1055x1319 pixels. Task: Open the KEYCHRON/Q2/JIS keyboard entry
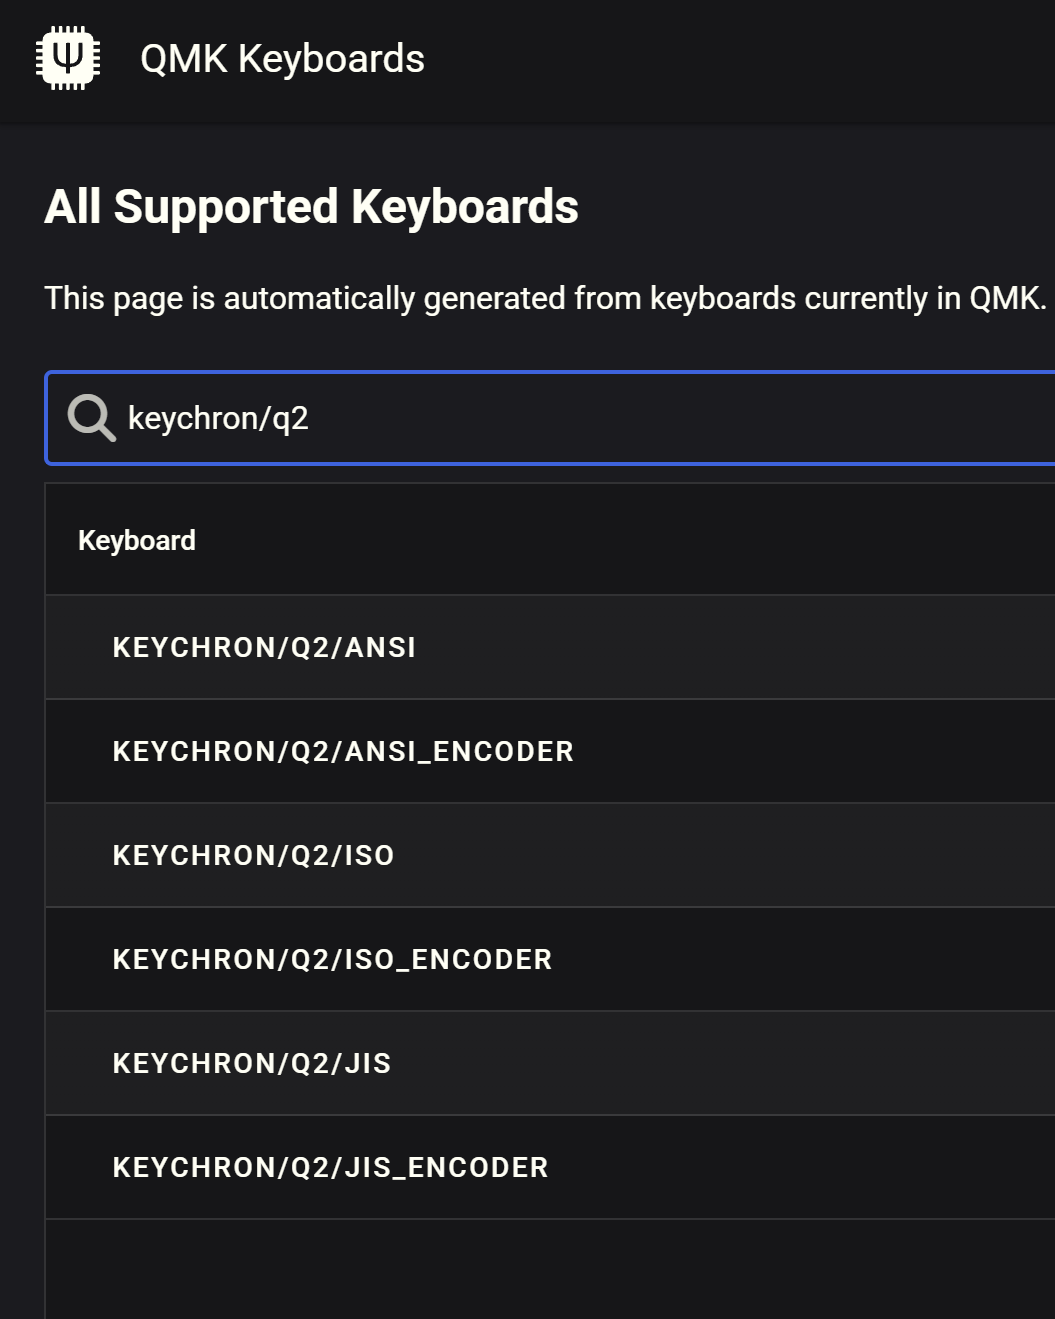(252, 1064)
